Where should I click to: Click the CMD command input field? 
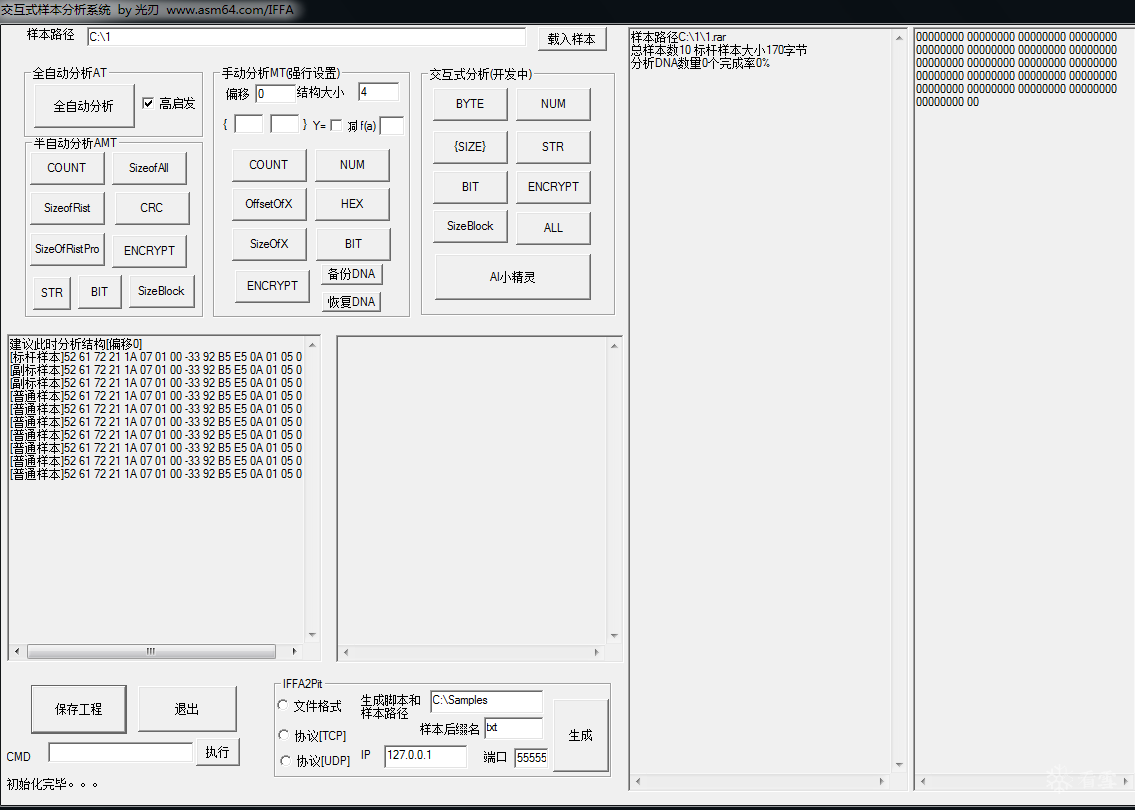[121, 752]
